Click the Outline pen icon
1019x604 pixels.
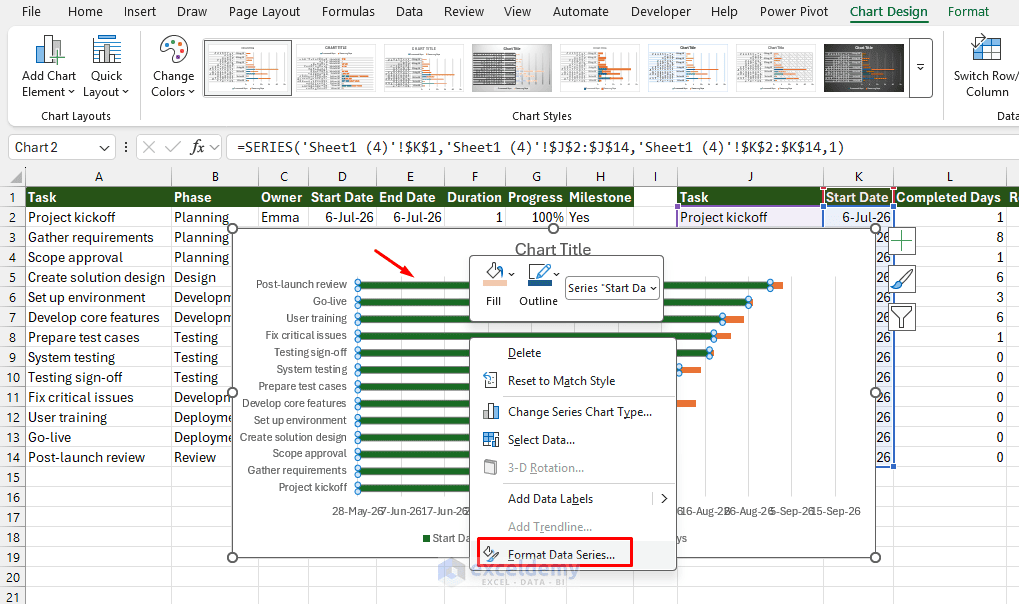[x=539, y=274]
